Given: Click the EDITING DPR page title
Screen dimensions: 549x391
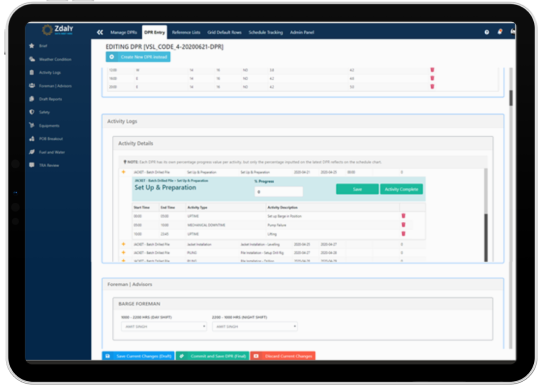Looking at the screenshot, I should pyautogui.click(x=165, y=47).
